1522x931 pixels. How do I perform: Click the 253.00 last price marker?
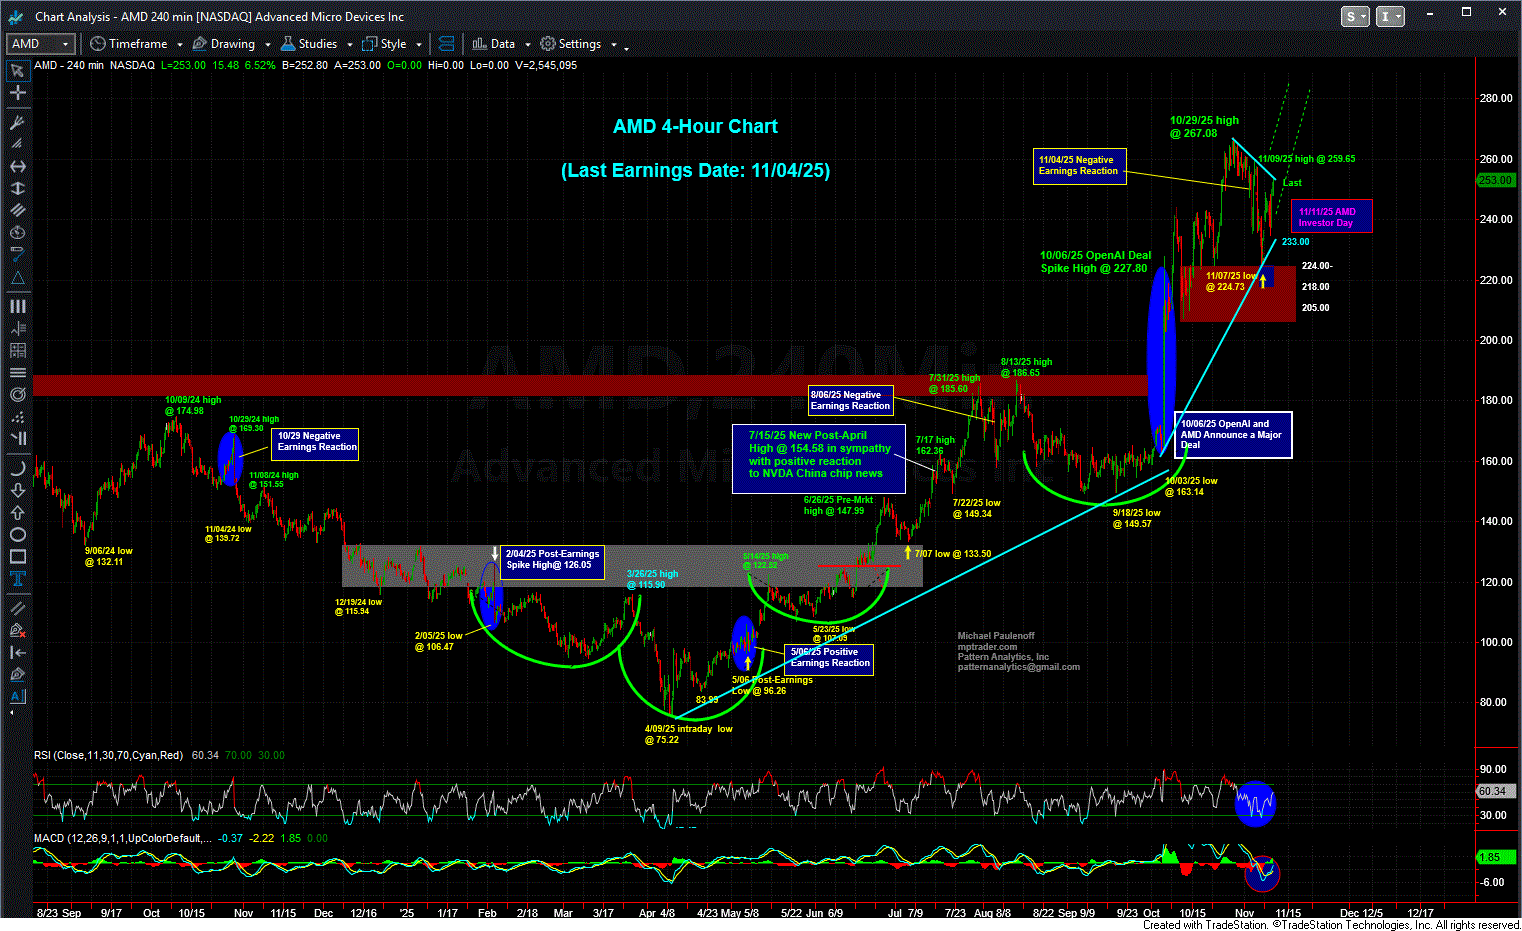[x=1494, y=180]
